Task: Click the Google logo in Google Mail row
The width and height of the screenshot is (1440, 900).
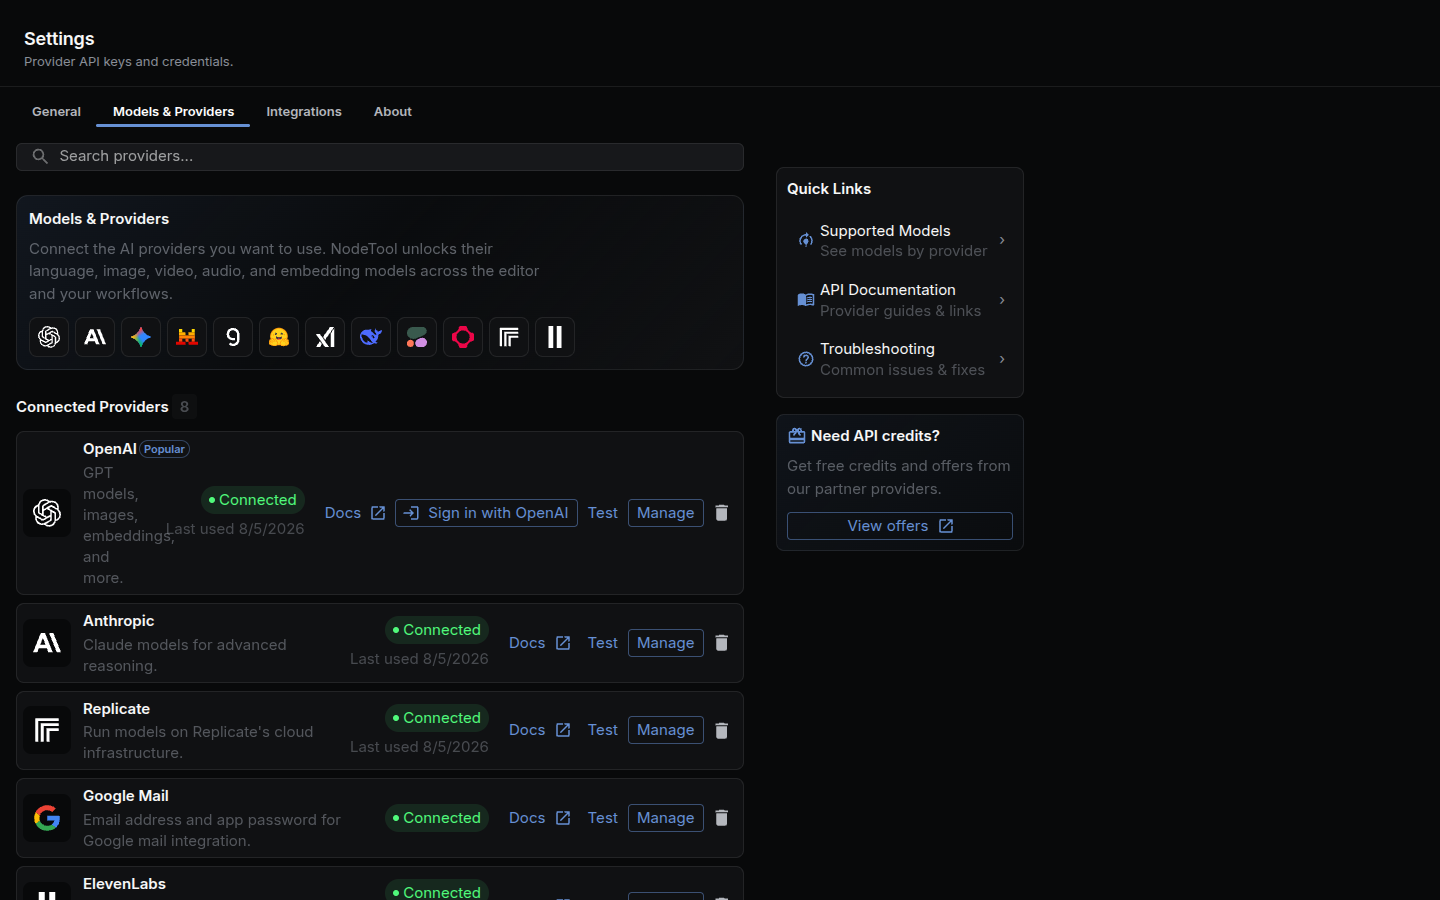Action: pos(47,818)
